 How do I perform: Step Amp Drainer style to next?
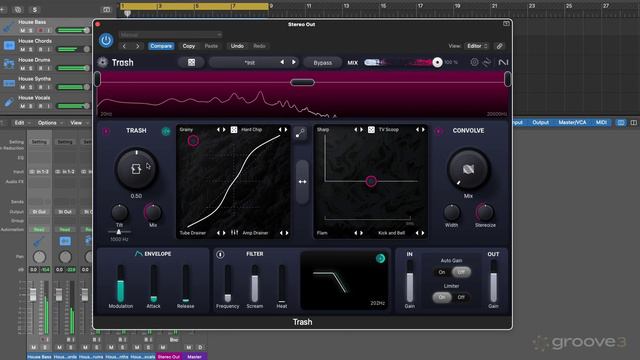pyautogui.click(x=287, y=233)
